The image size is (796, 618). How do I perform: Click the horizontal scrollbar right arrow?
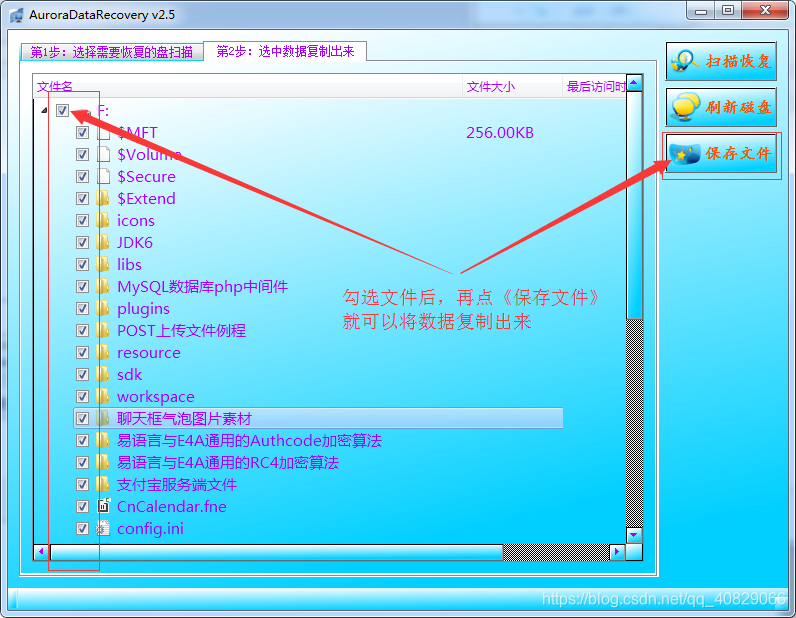coord(617,551)
